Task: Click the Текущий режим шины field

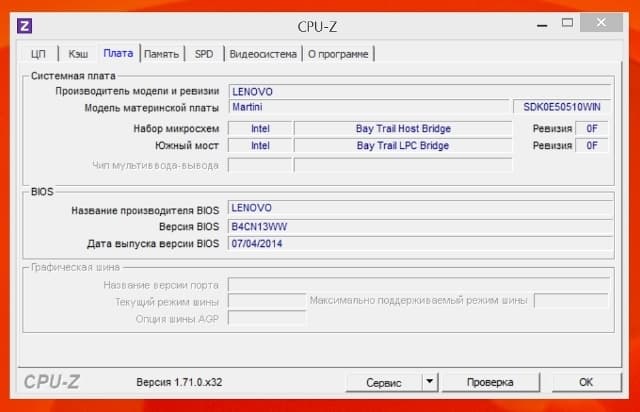Action: (x=267, y=302)
